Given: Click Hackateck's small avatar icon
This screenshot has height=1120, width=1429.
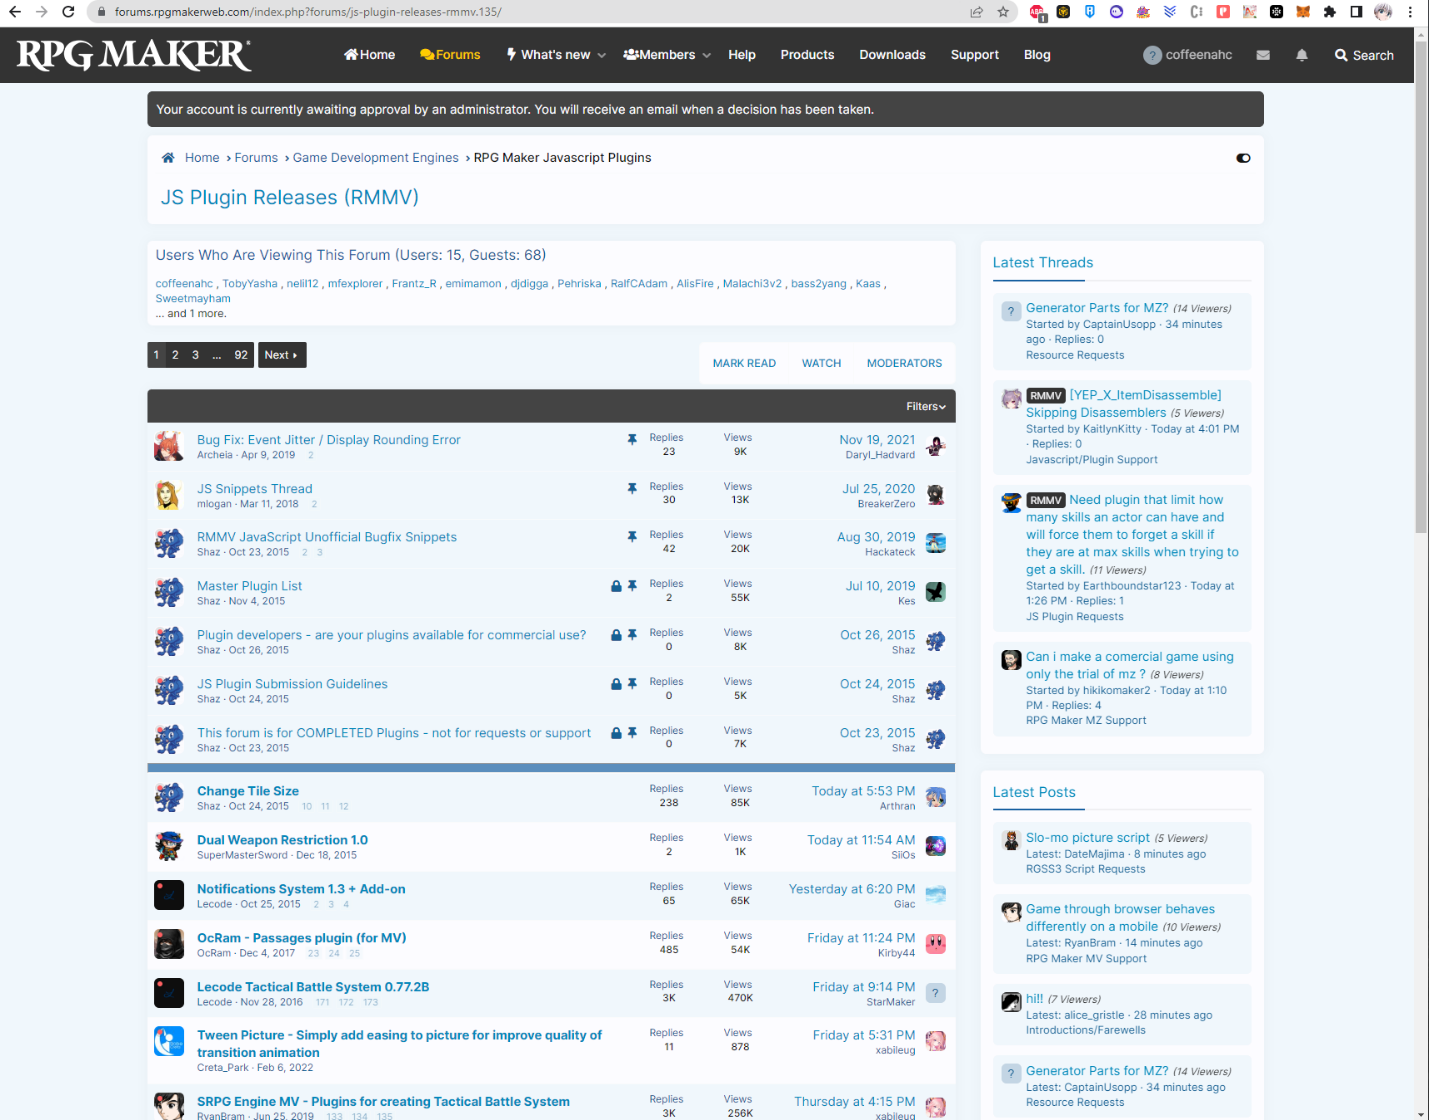Looking at the screenshot, I should (x=935, y=543).
